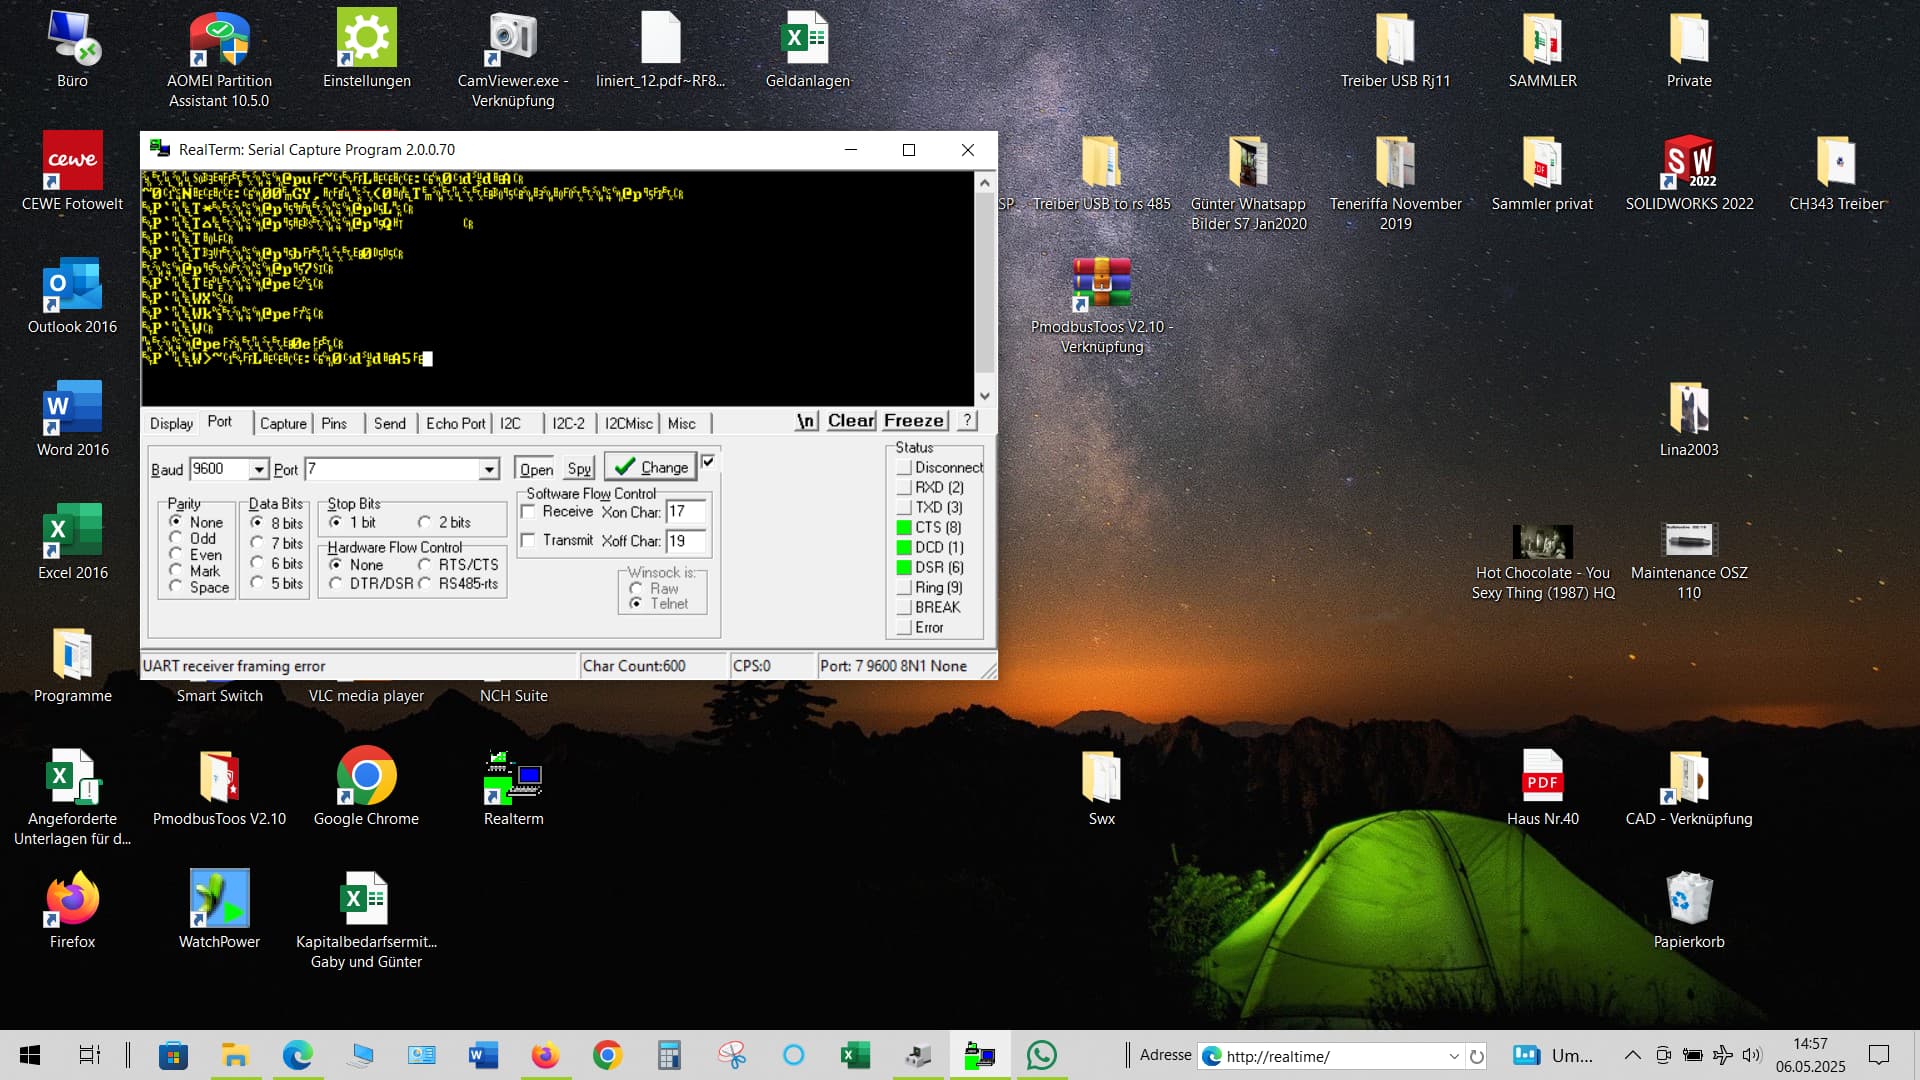
Task: Switch to the I2C-2 tab
Action: 568,423
